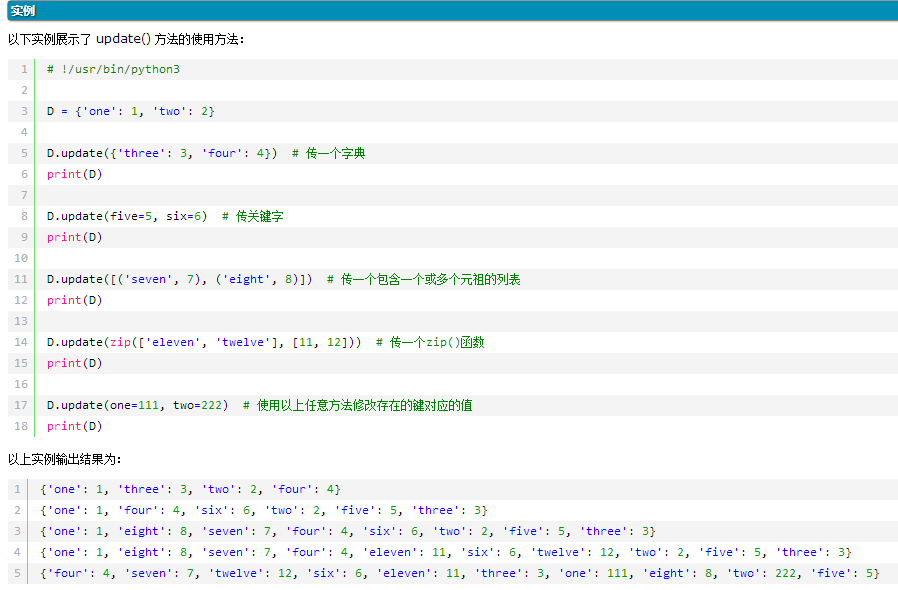Click line number 5 in output gutter
The width and height of the screenshot is (898, 590).
[x=17, y=573]
